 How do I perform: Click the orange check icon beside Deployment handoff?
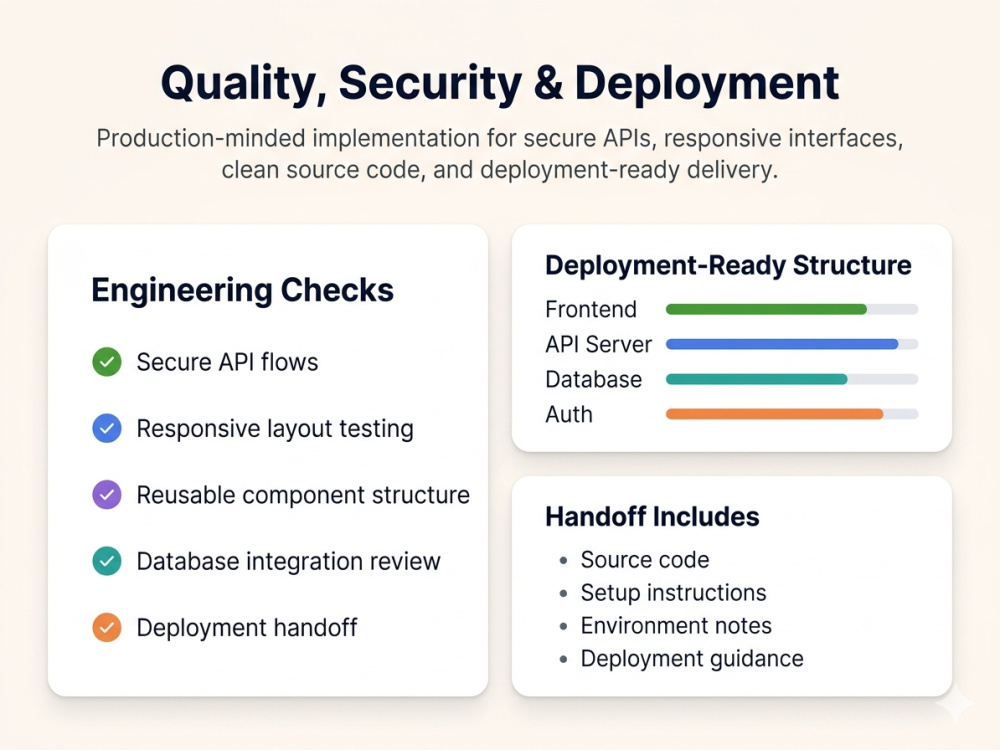pos(107,627)
